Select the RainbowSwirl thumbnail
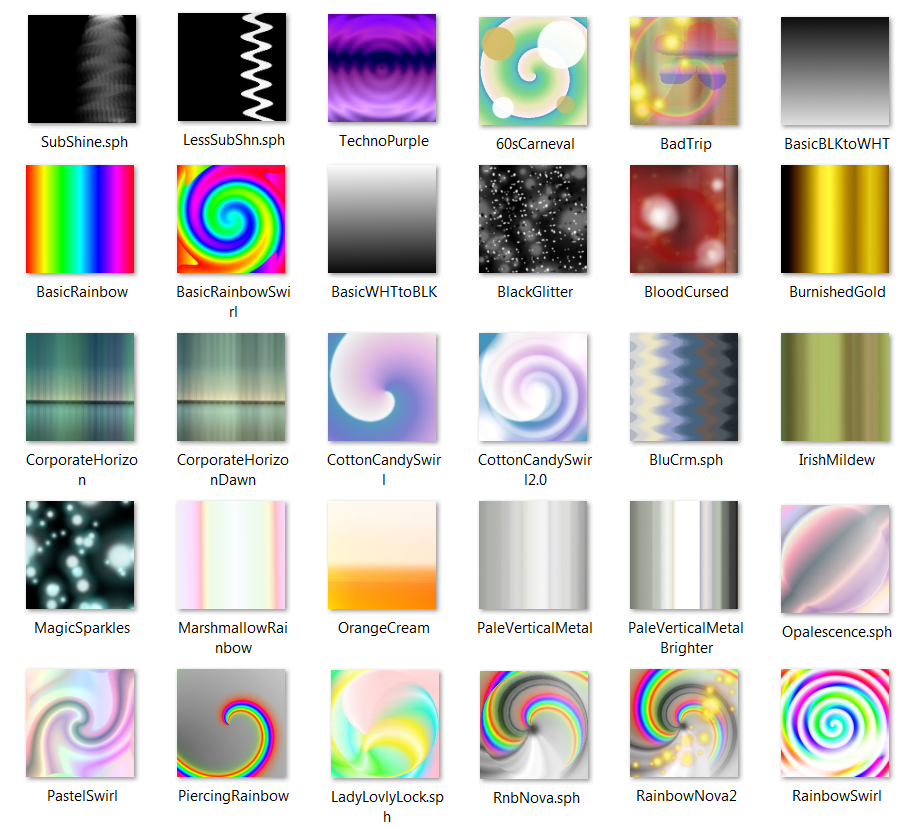This screenshot has width=920, height=828. (835, 723)
